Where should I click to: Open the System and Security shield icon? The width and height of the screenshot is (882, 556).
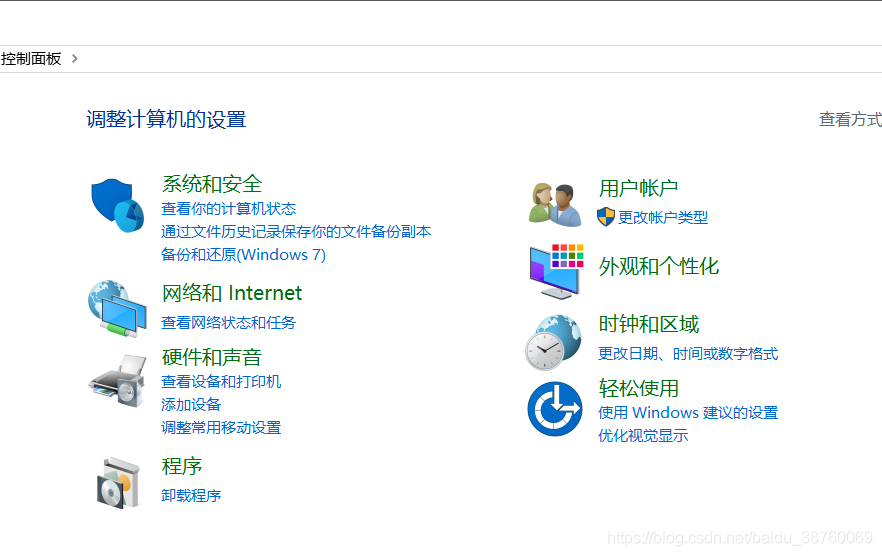tap(118, 205)
